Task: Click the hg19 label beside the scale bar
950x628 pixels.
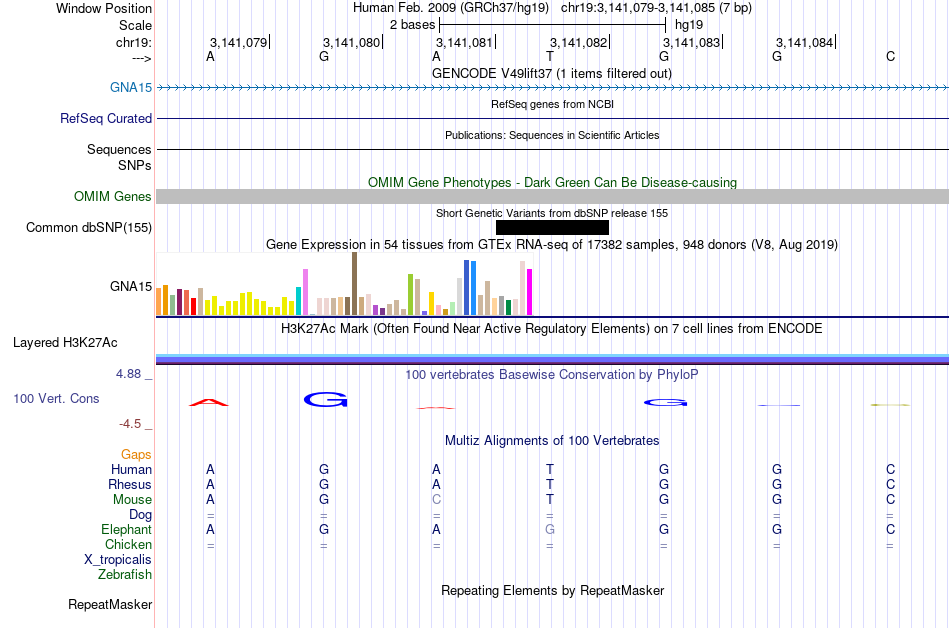Action: 689,25
